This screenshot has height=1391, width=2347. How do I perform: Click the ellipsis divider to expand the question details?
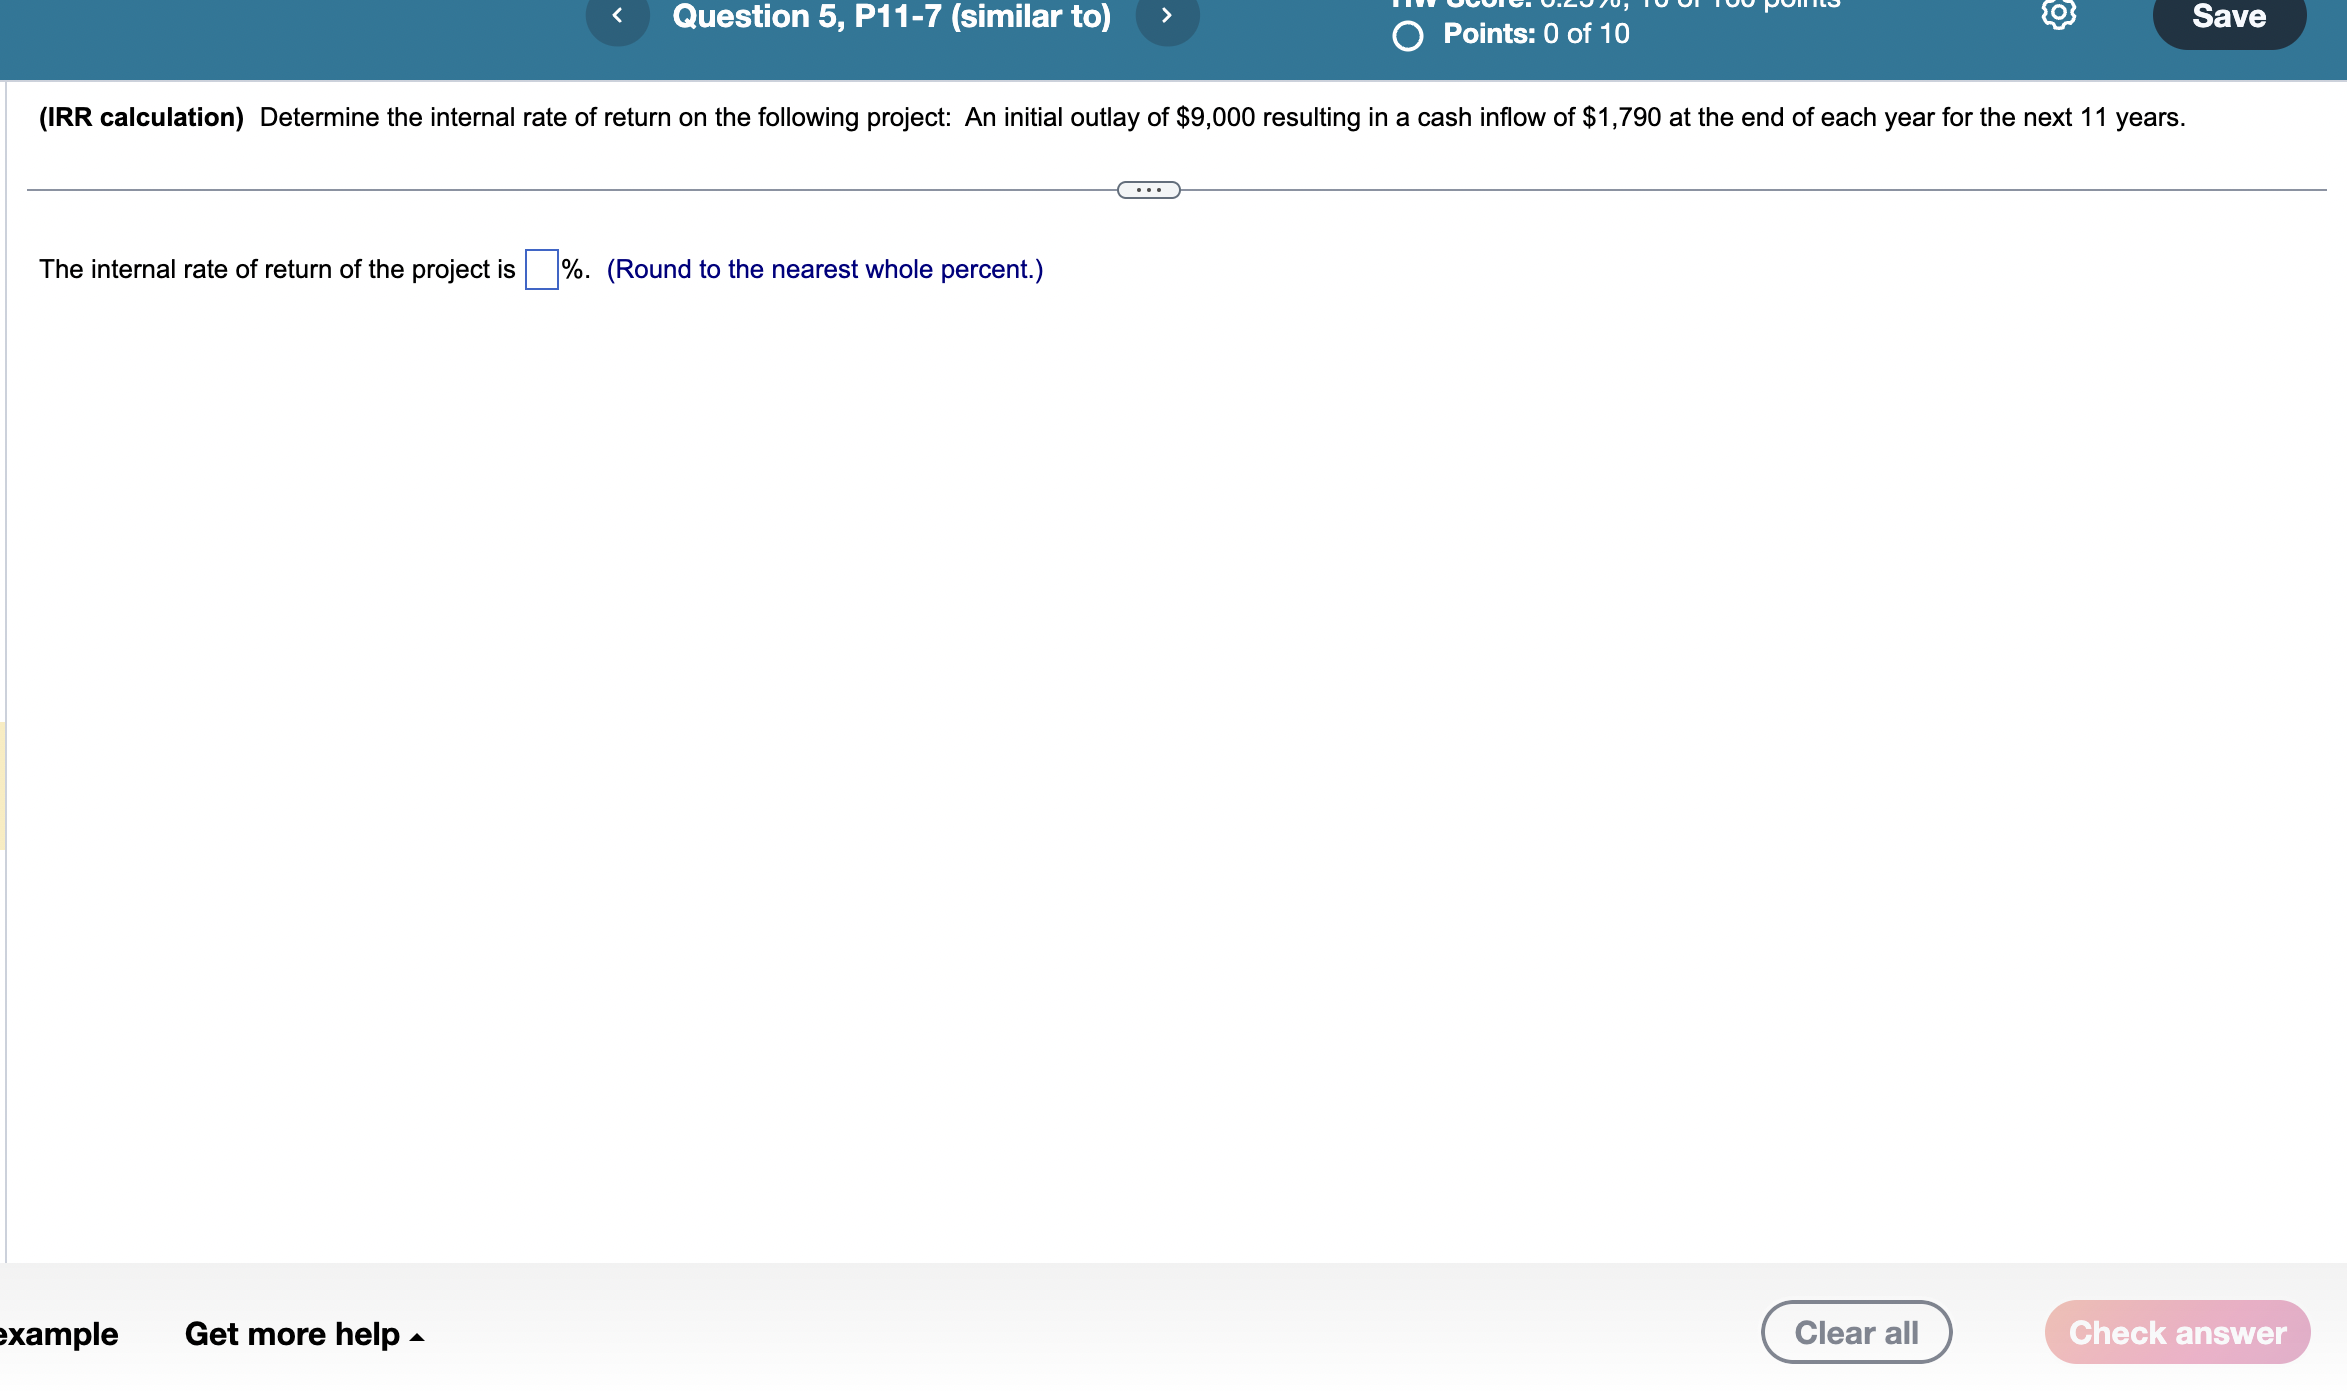pyautogui.click(x=1148, y=188)
